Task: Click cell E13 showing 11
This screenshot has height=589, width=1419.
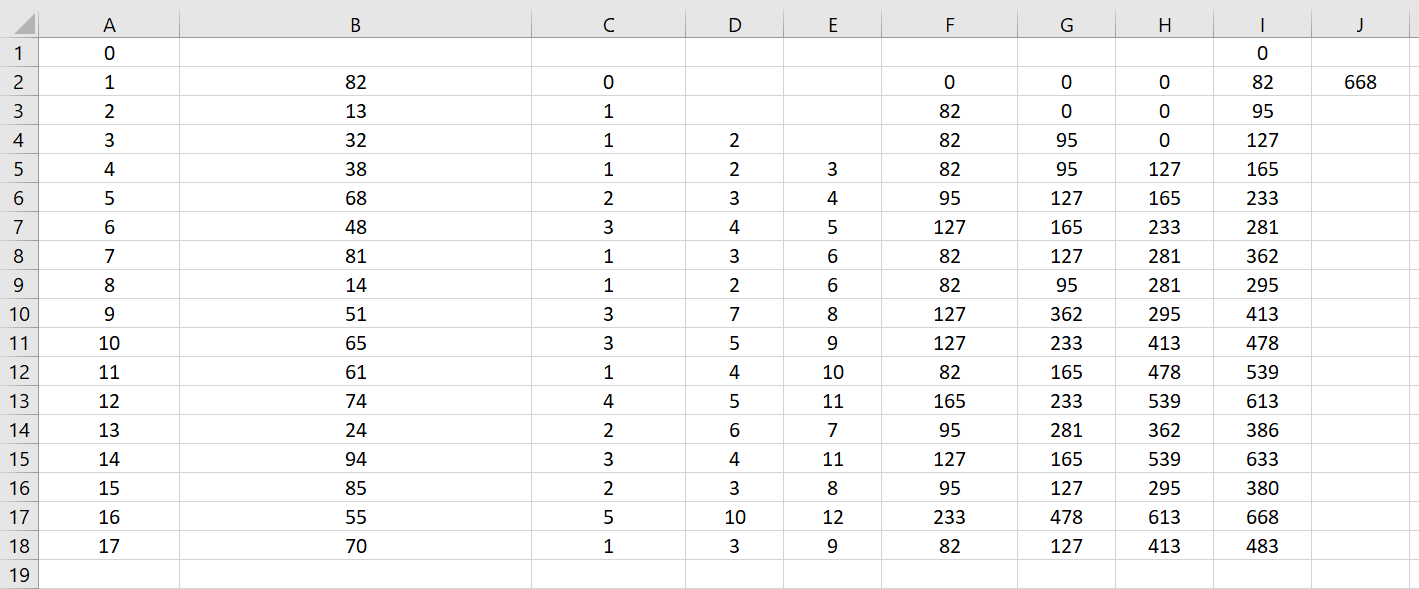Action: [x=832, y=401]
